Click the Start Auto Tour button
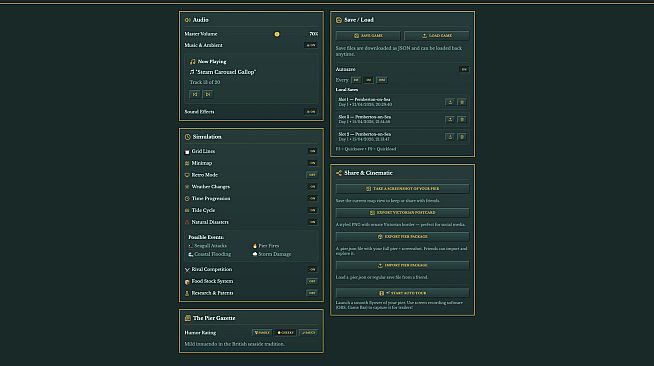 coord(402,293)
